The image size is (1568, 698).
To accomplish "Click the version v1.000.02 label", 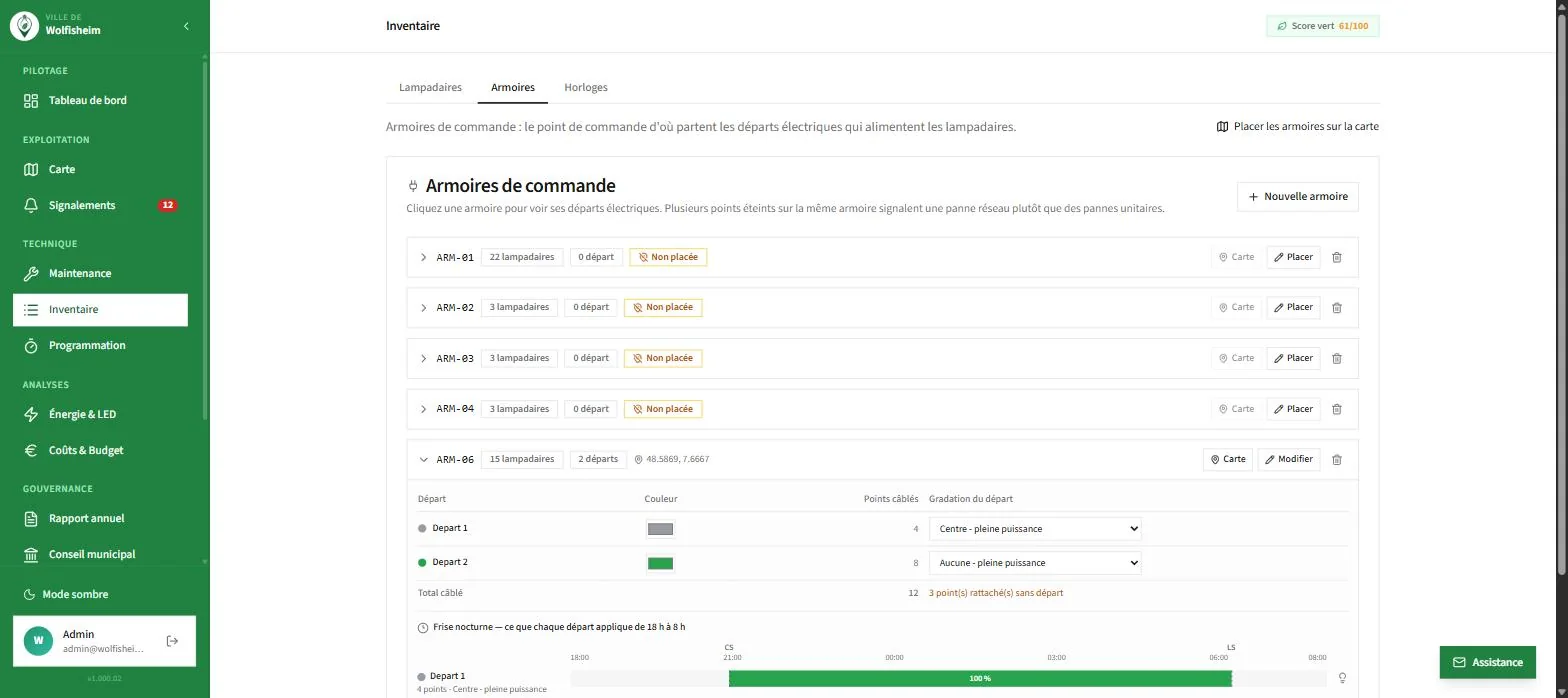I will [x=105, y=679].
